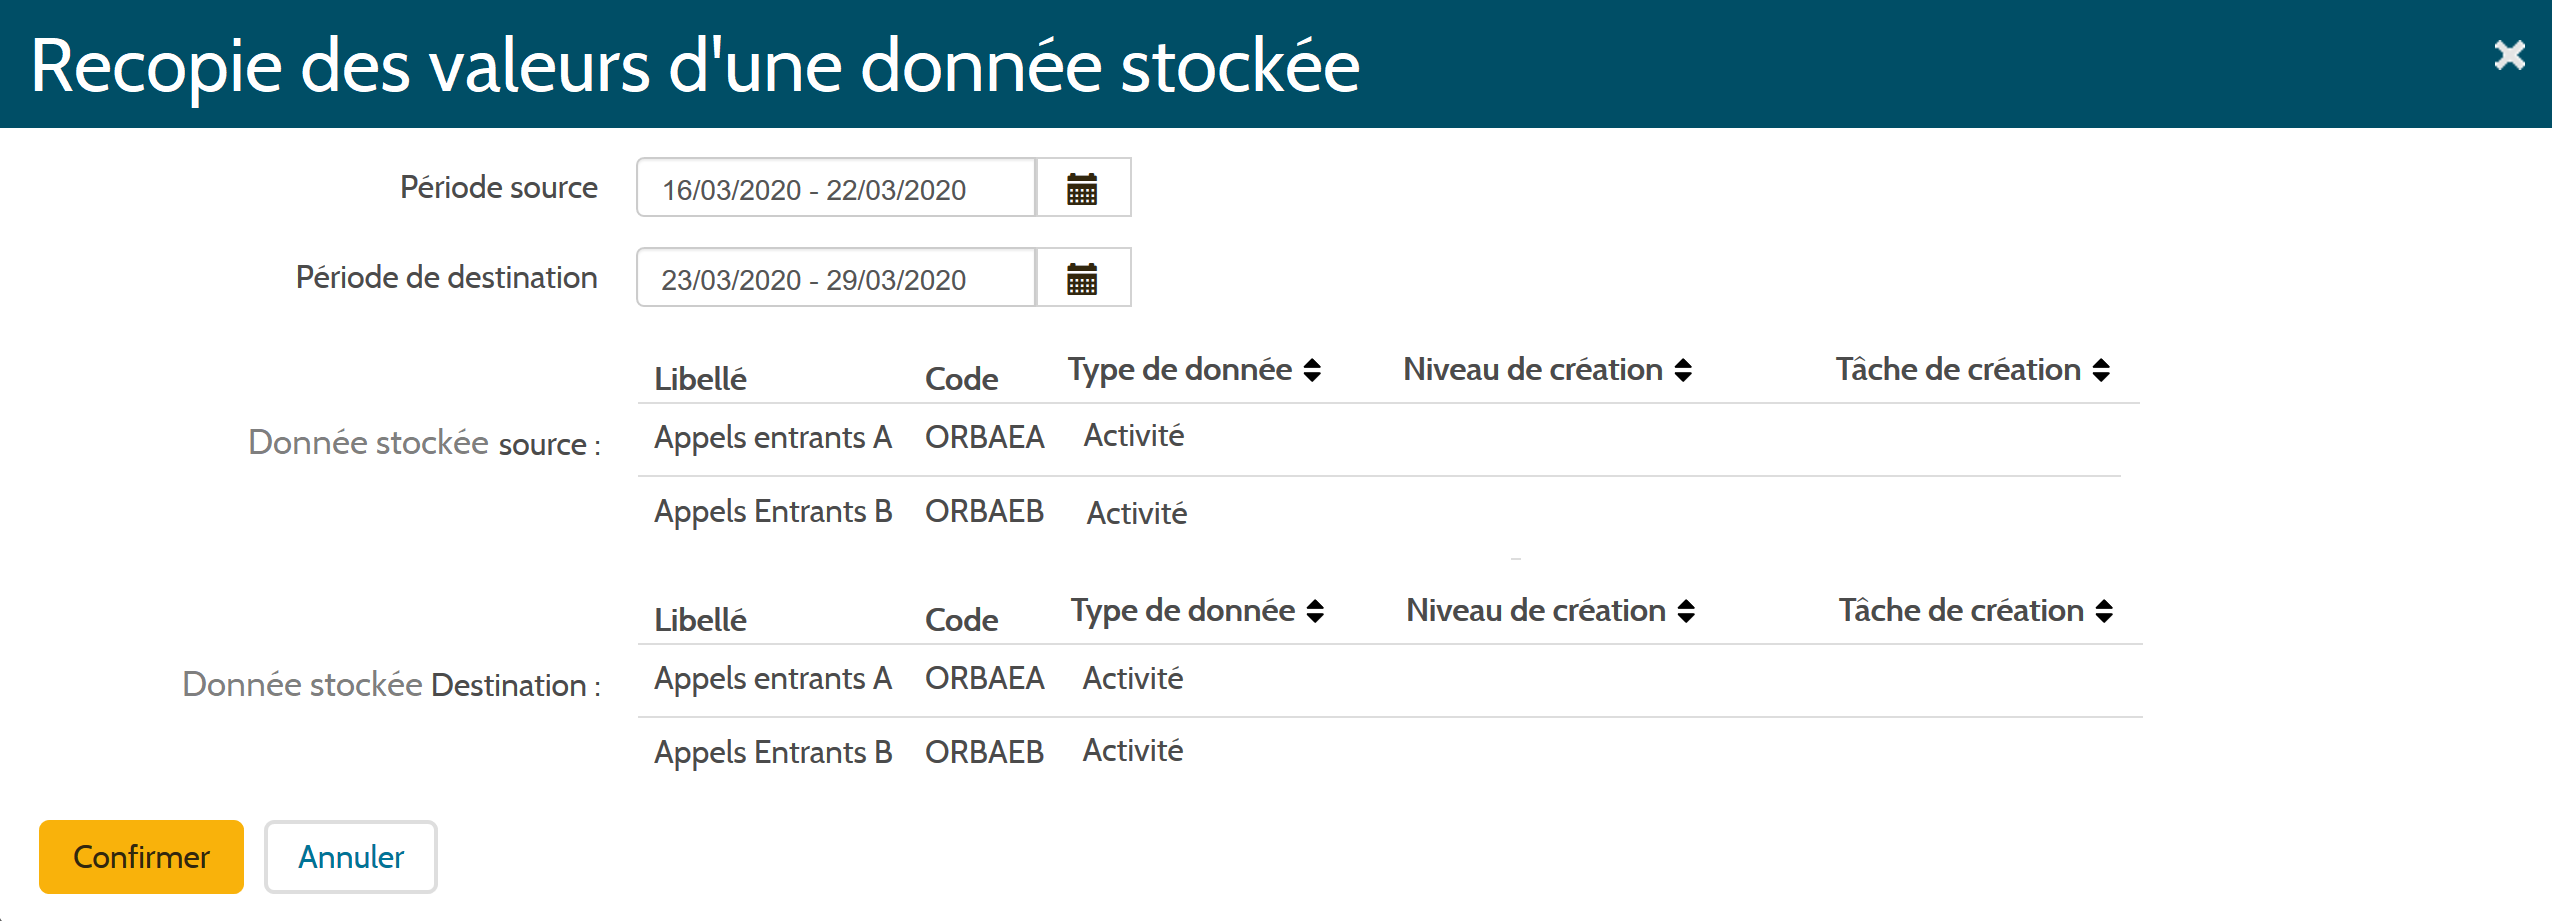Sort source table by Niveau de création

point(1683,370)
